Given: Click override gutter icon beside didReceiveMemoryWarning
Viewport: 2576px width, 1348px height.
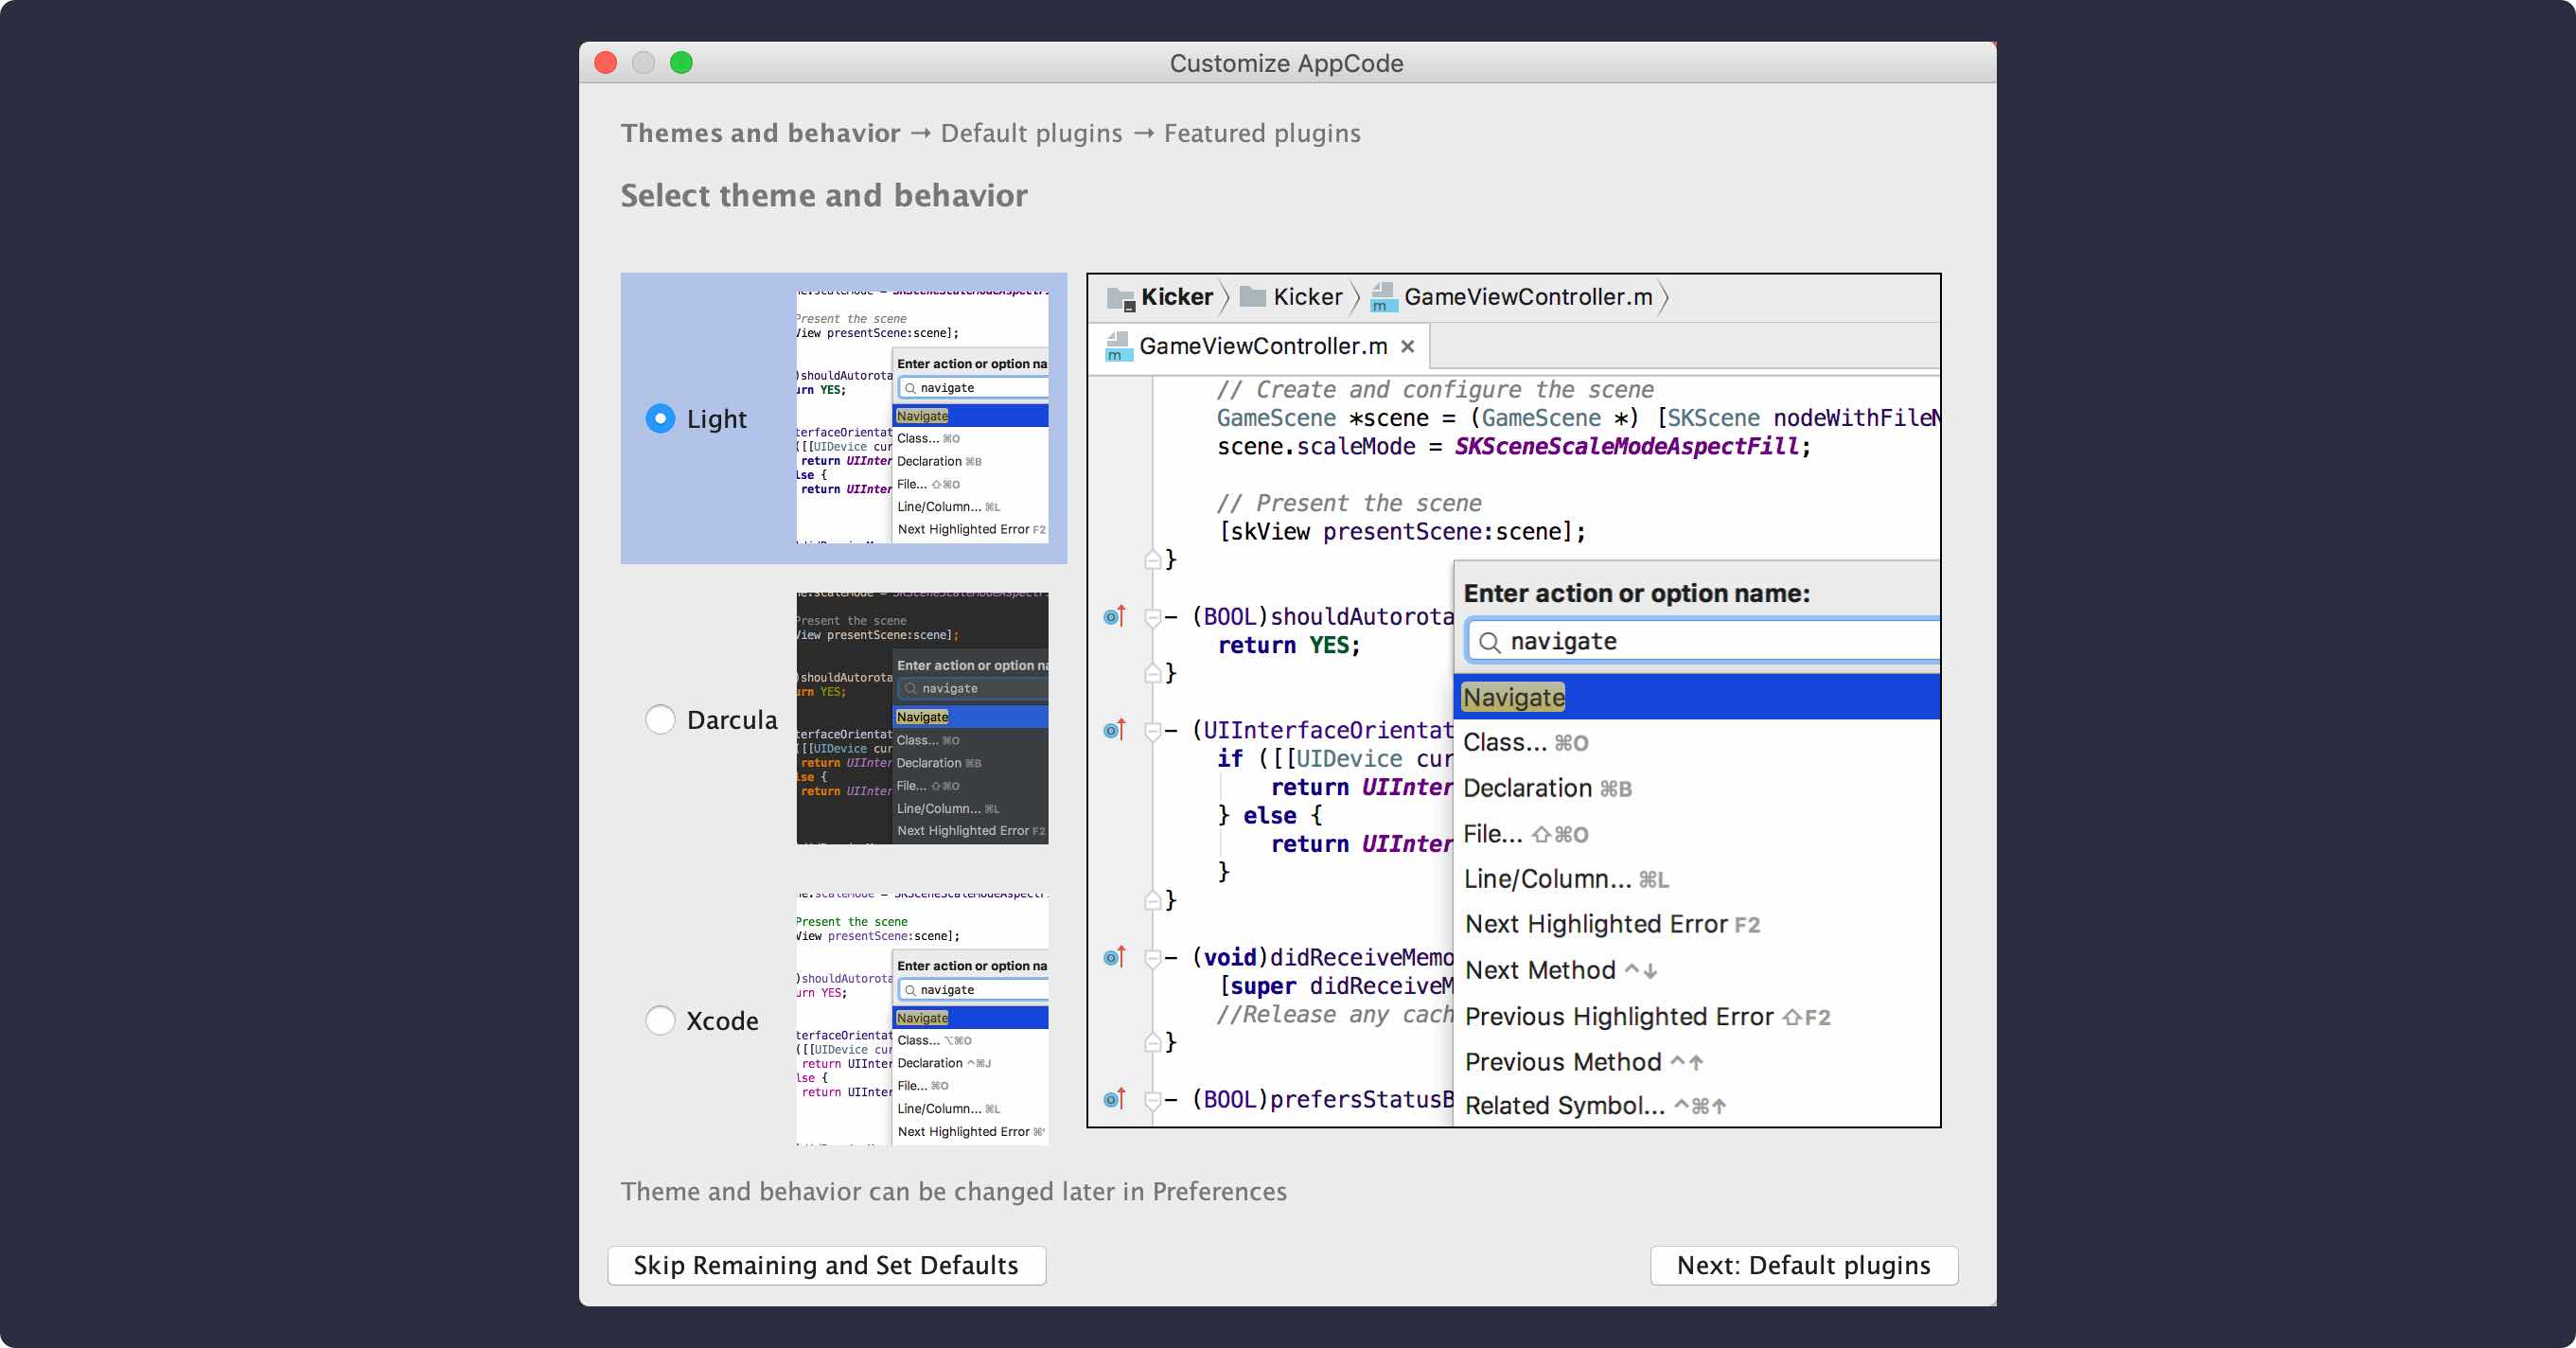Looking at the screenshot, I should [1114, 957].
